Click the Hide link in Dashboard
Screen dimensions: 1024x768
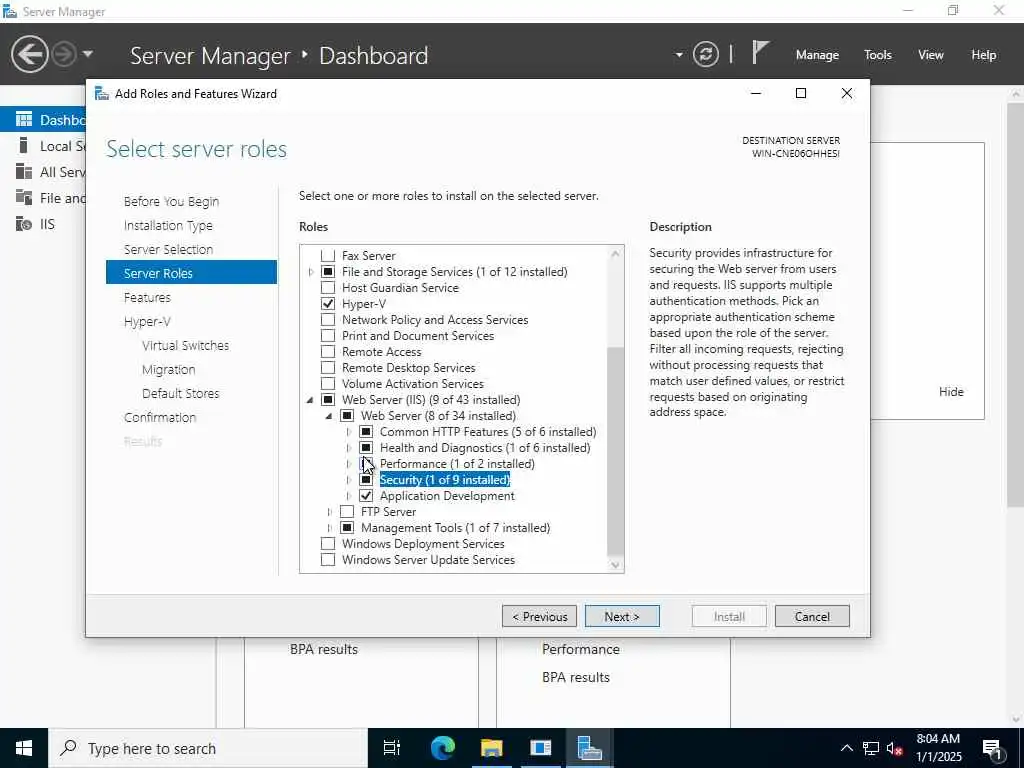[x=951, y=392]
